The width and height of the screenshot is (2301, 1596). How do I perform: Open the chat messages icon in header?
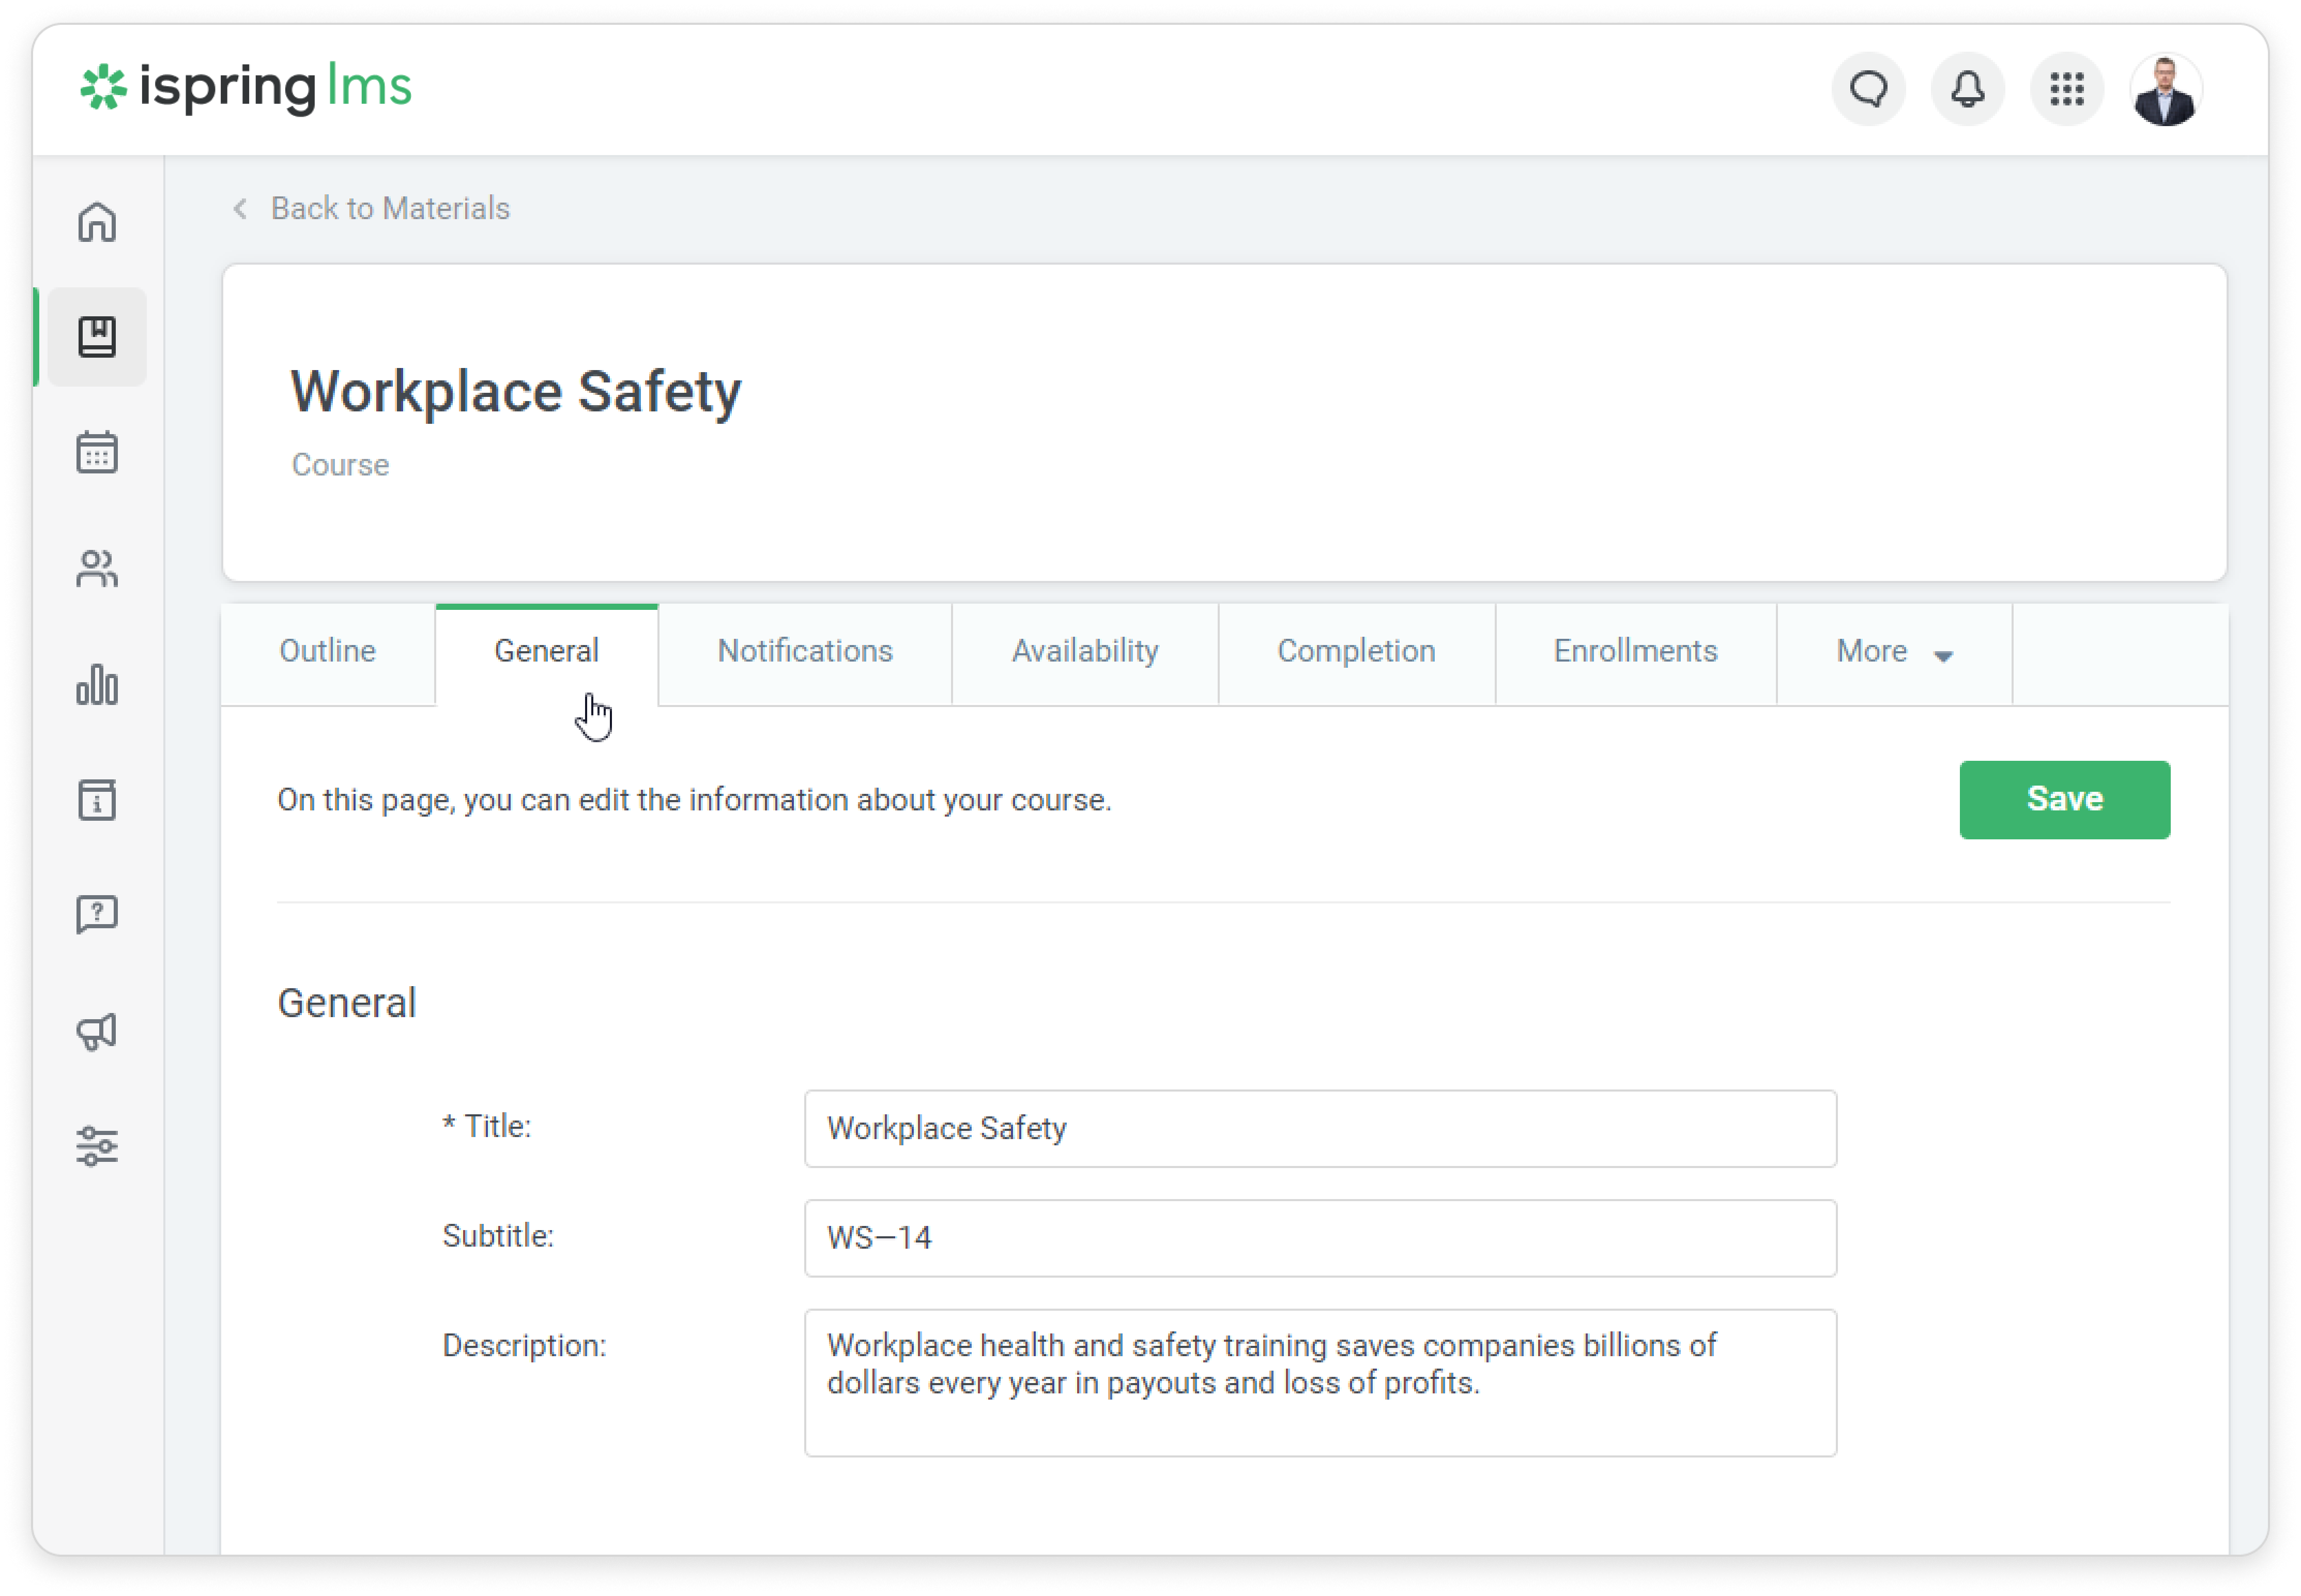[x=1867, y=90]
